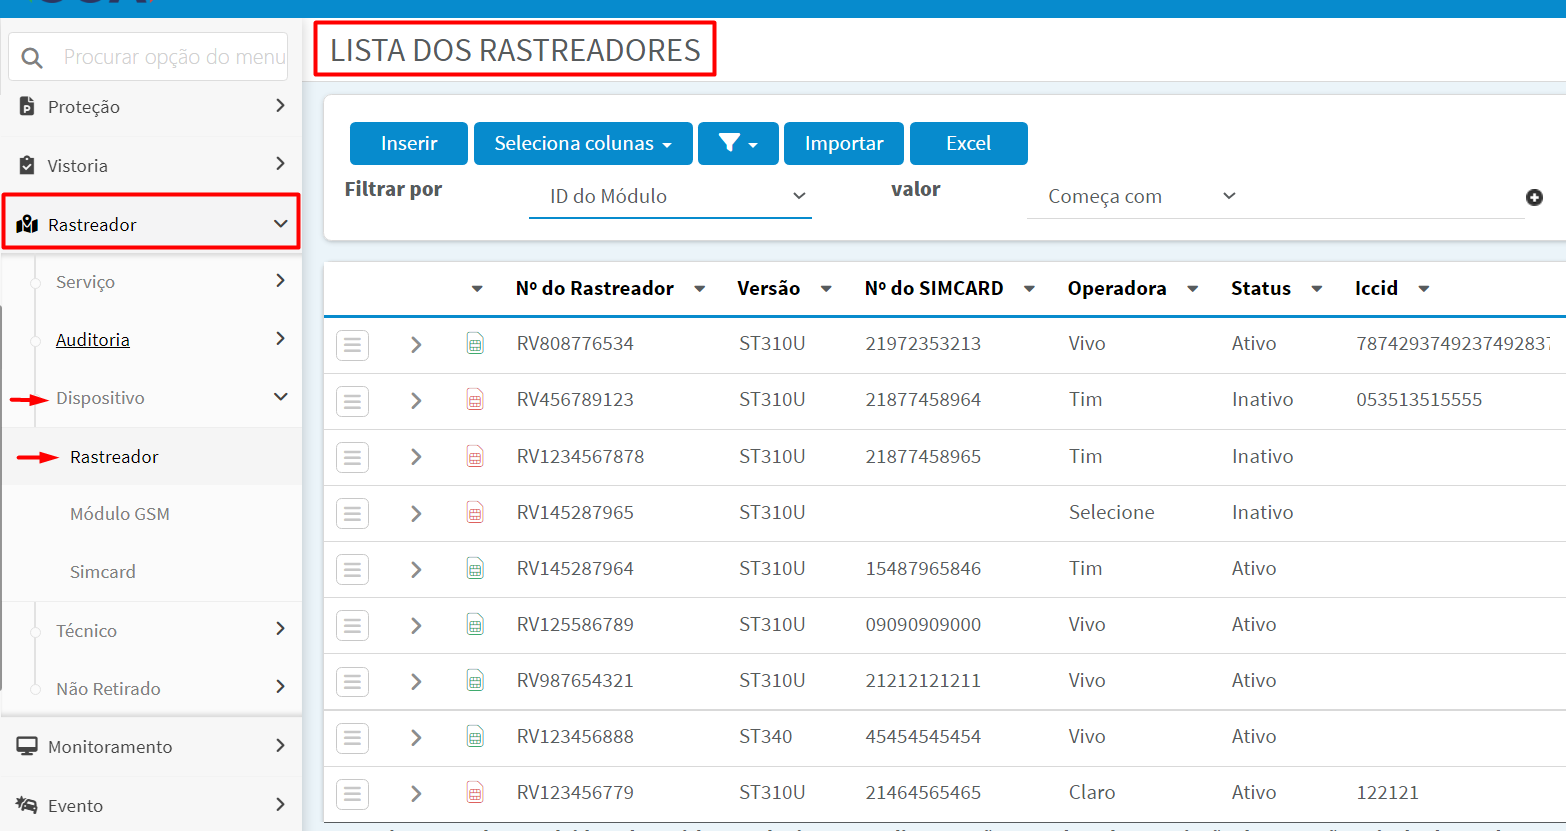This screenshot has width=1566, height=831.
Task: Click red sheet icon for RV456789123
Action: tap(475, 400)
